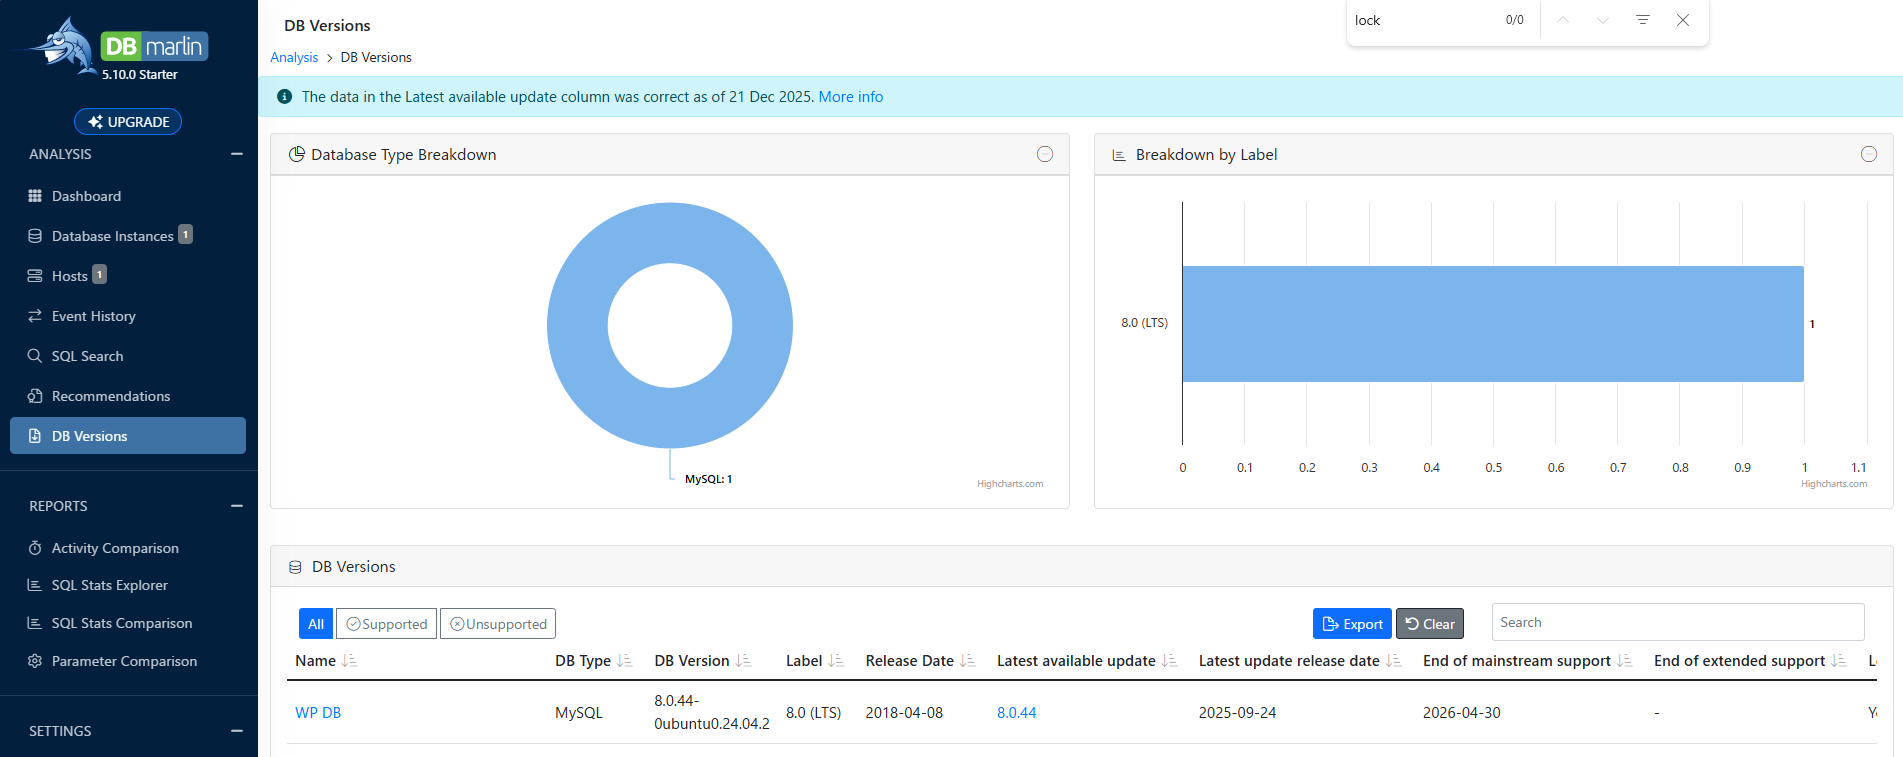This screenshot has height=757, width=1903.
Task: Open Database Instances page
Action: 112,236
